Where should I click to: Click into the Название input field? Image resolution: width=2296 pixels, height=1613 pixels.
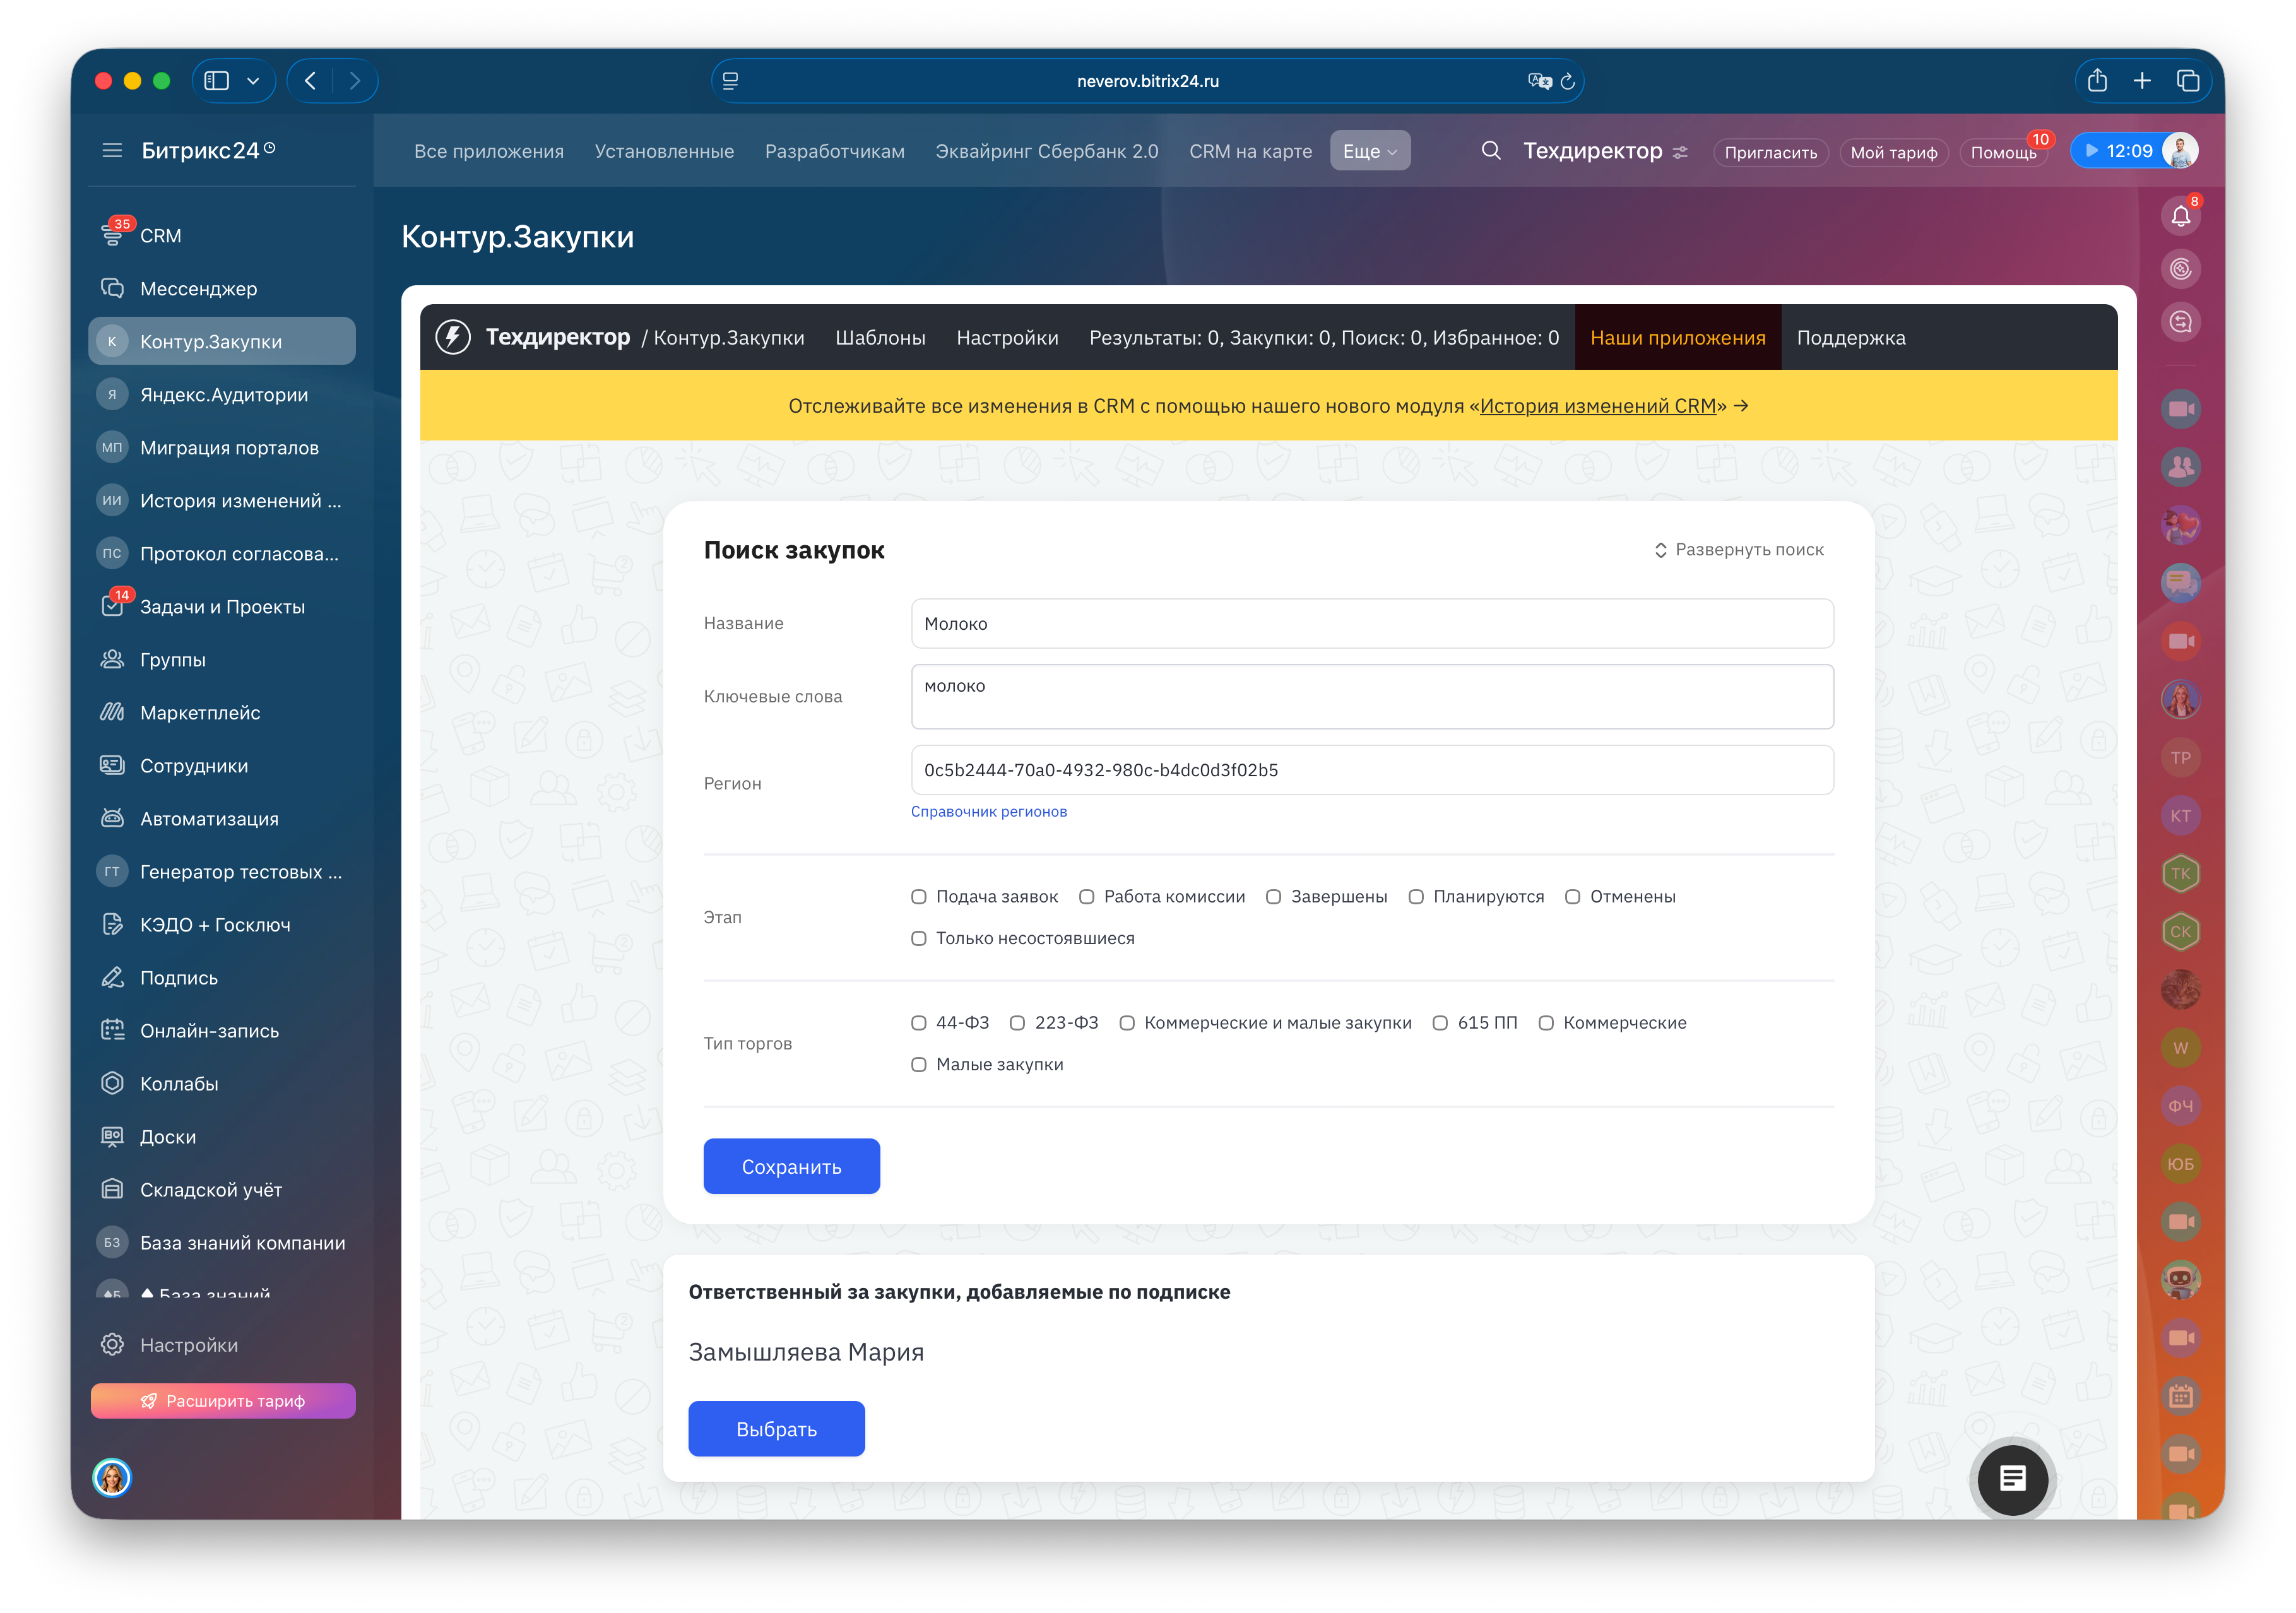click(1371, 624)
